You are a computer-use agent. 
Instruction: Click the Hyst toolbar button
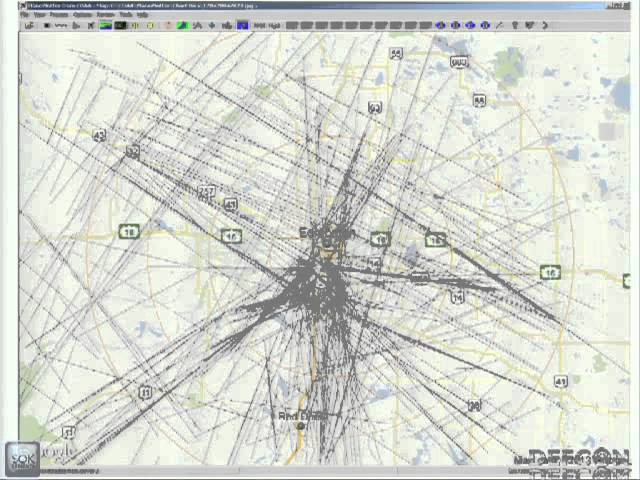(274, 26)
